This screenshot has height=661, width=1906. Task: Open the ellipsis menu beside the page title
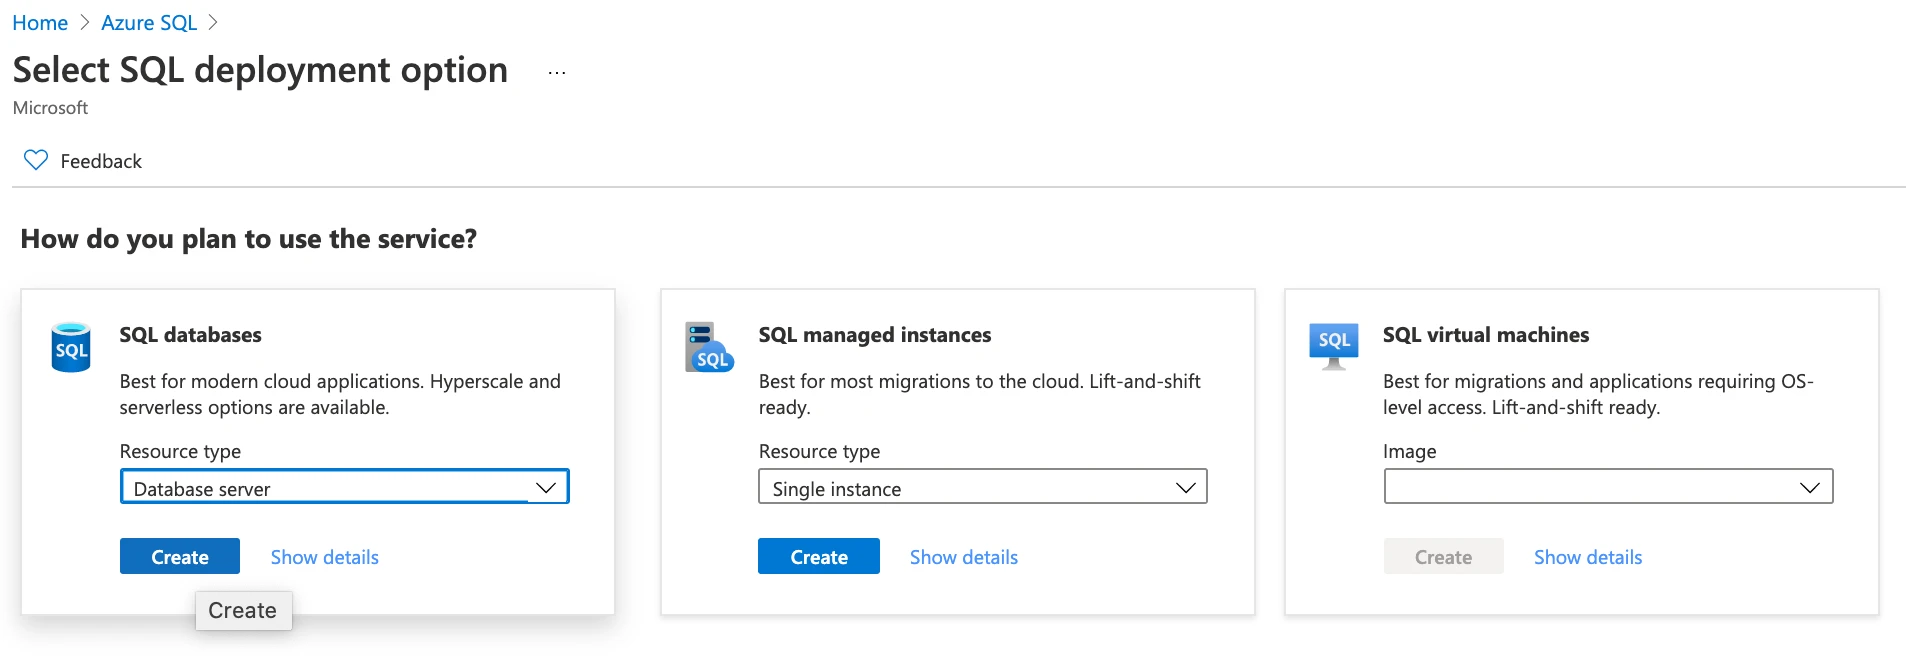[x=557, y=72]
